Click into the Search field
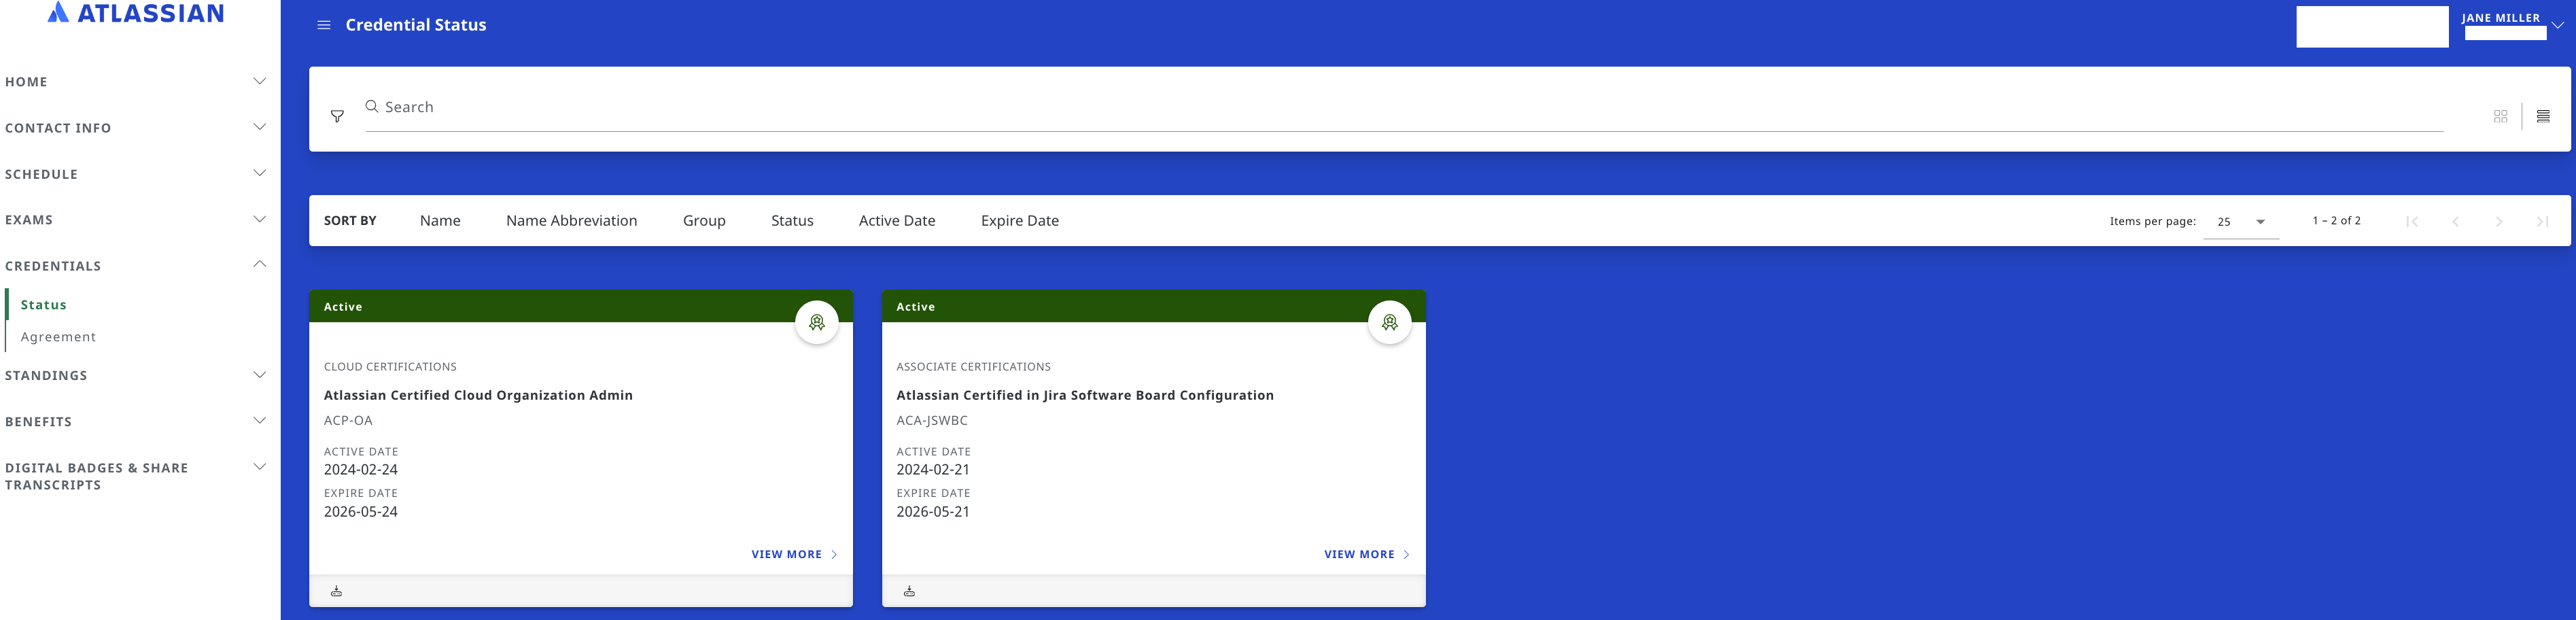The image size is (2576, 620). 1404,107
